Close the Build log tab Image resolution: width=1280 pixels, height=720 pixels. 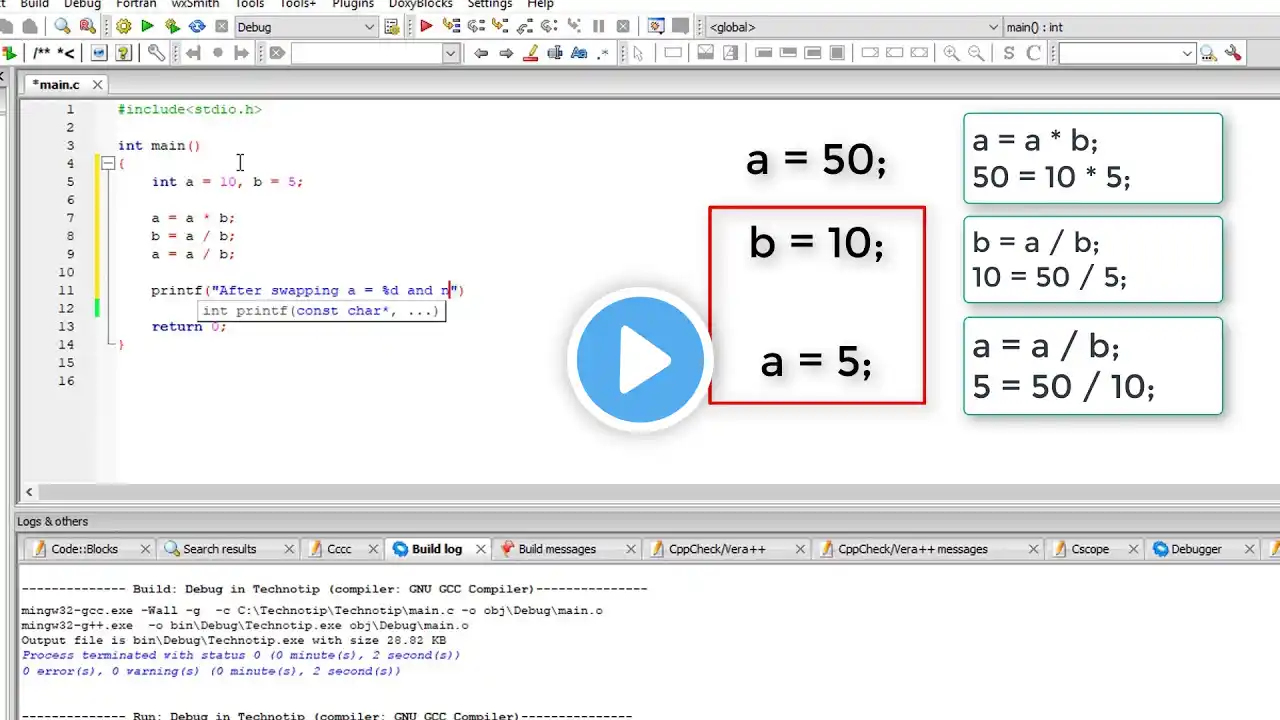[x=479, y=549]
